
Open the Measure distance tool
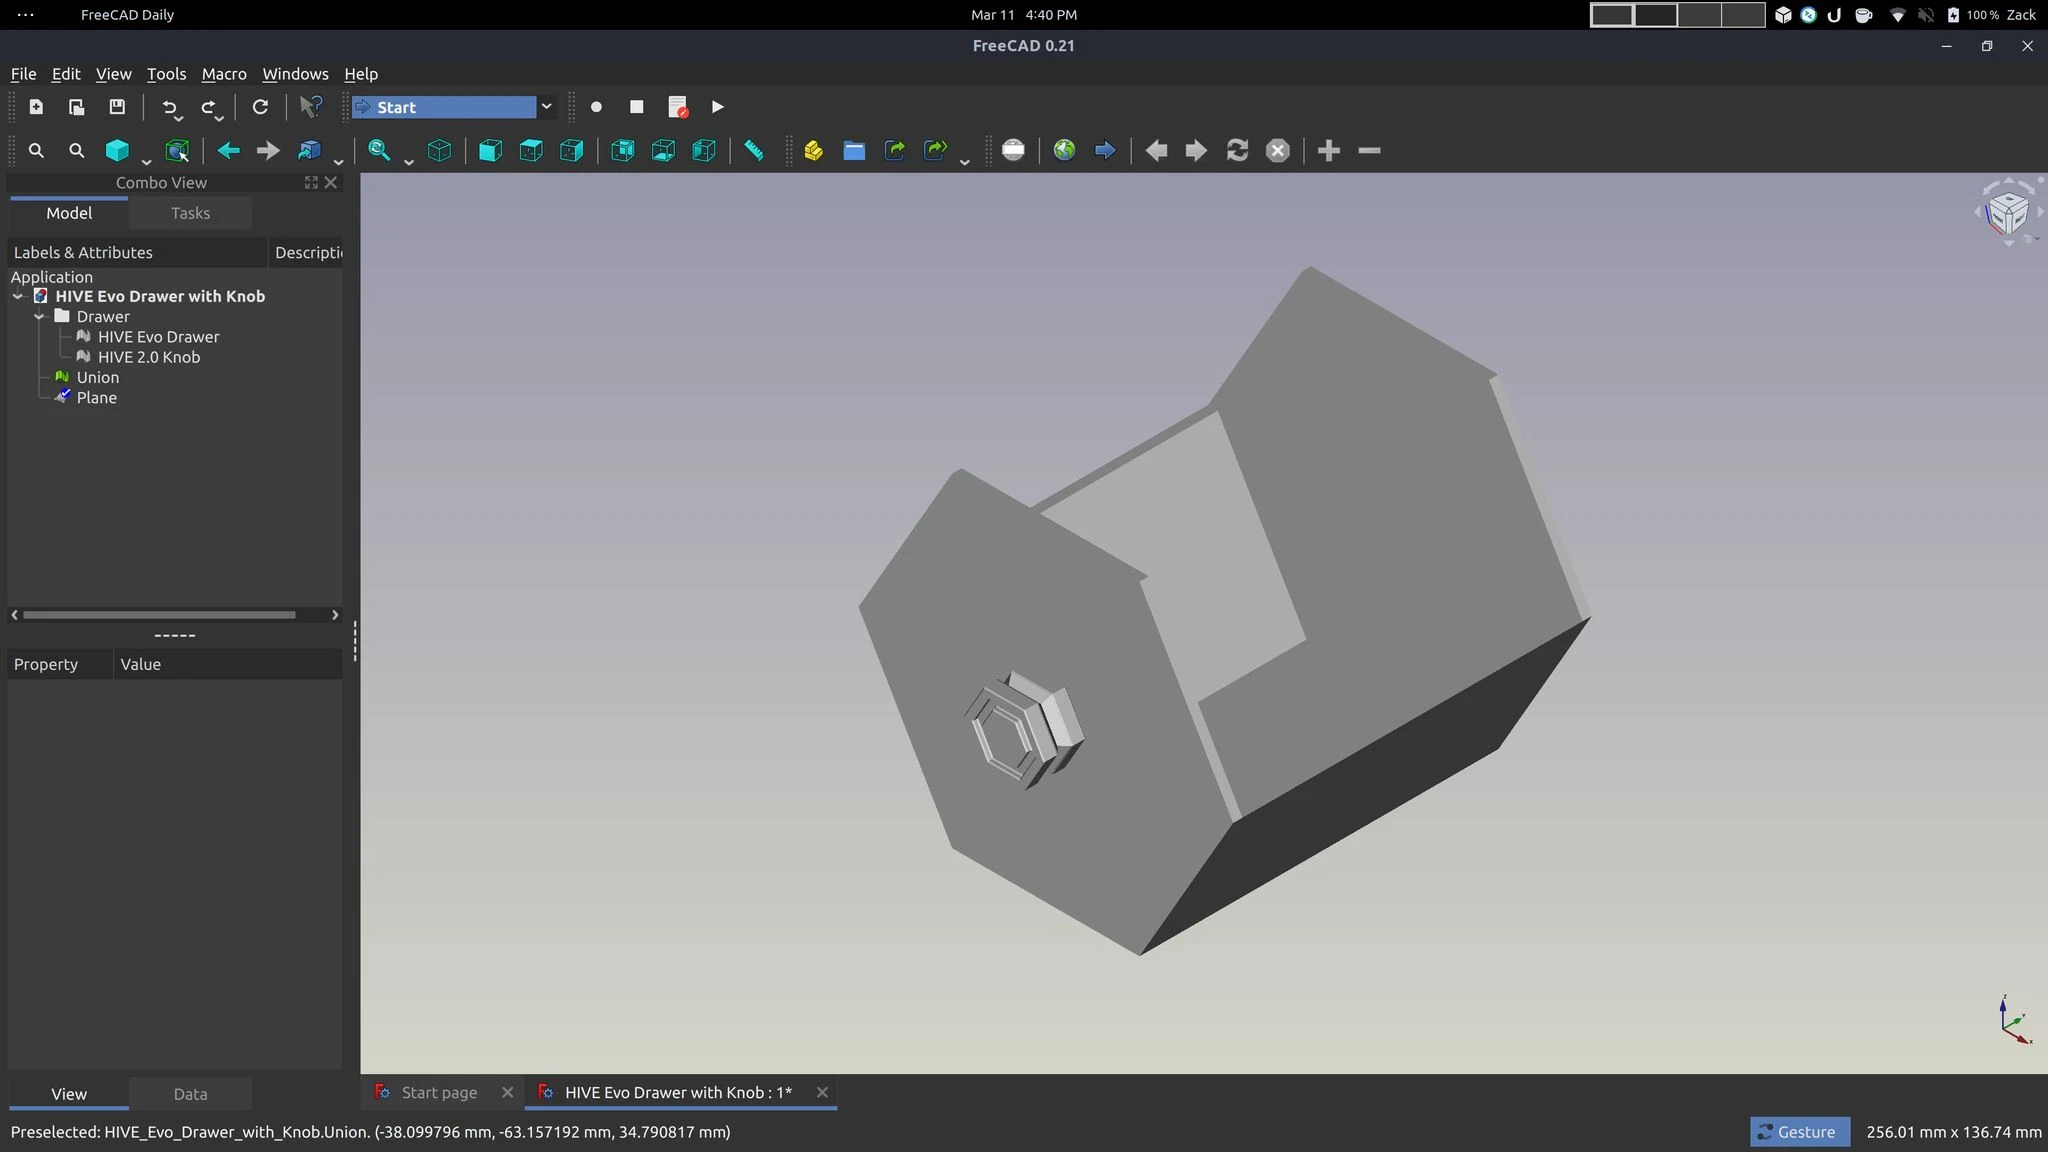tap(753, 150)
